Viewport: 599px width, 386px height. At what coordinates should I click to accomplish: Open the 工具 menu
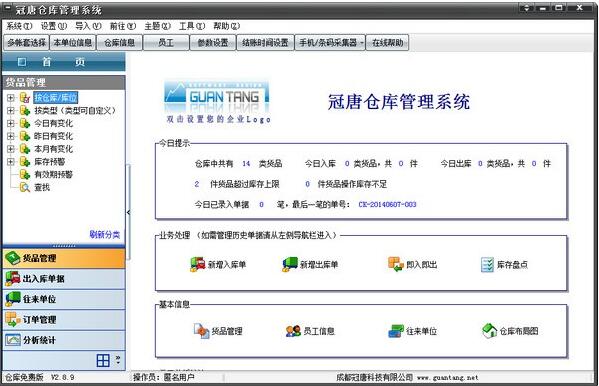[192, 26]
